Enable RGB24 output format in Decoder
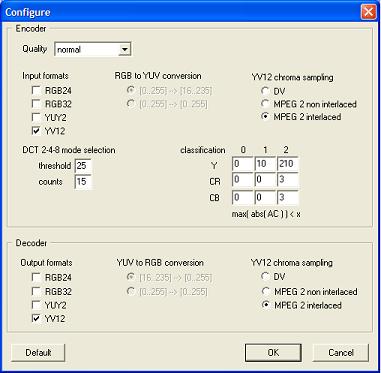The height and width of the screenshot is (373, 381). coord(36,277)
